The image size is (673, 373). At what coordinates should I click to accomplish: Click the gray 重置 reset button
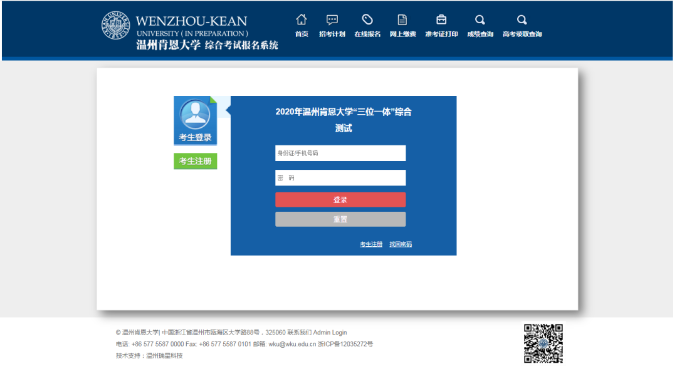340,219
